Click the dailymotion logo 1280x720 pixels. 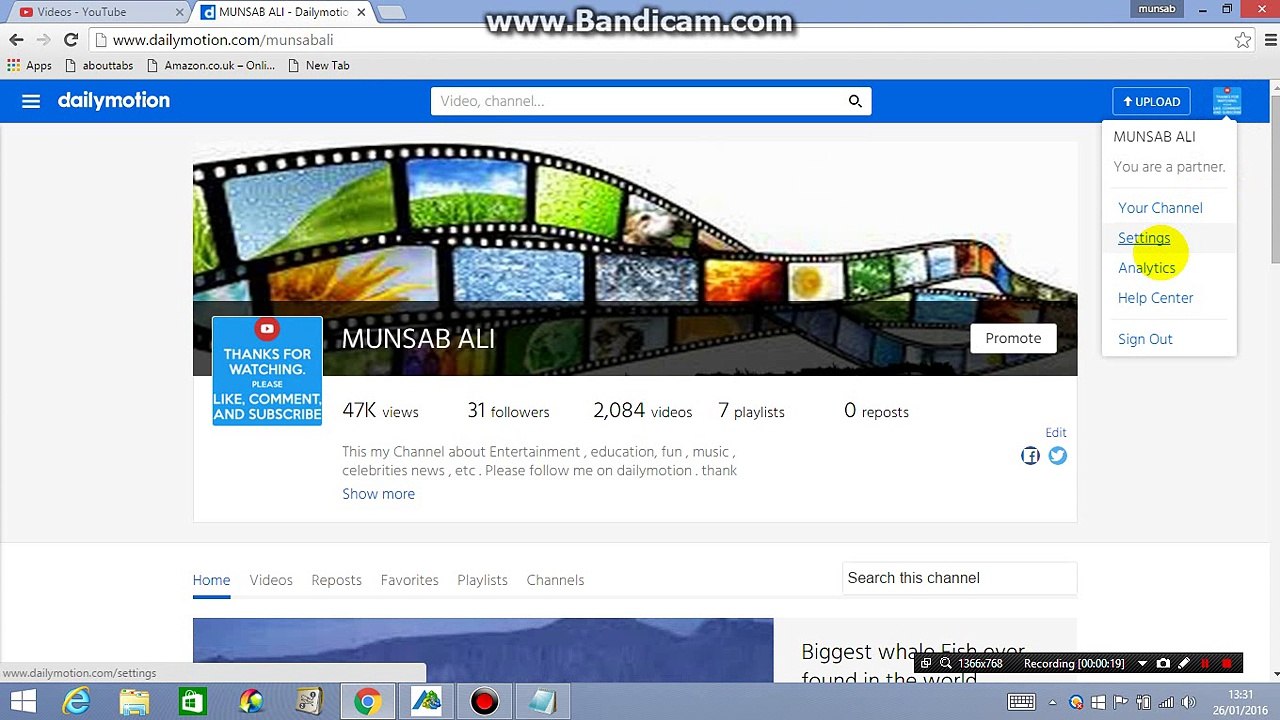(x=114, y=101)
